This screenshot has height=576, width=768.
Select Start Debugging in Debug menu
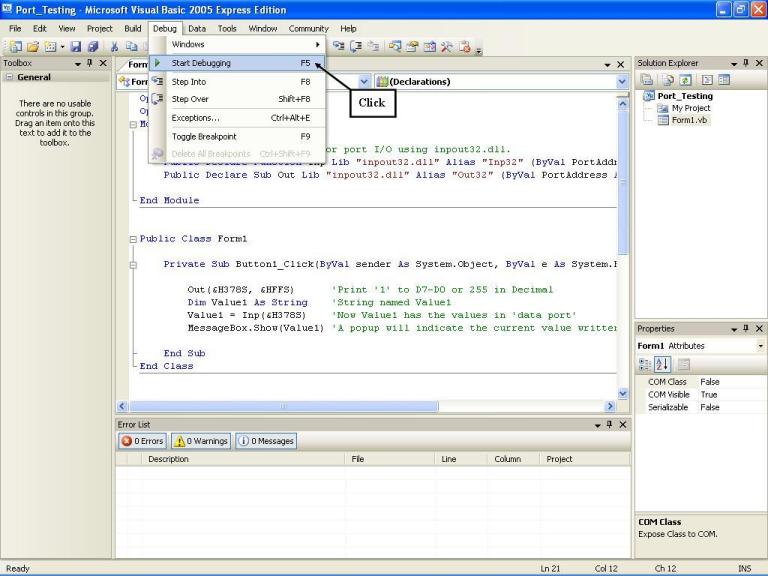point(237,63)
